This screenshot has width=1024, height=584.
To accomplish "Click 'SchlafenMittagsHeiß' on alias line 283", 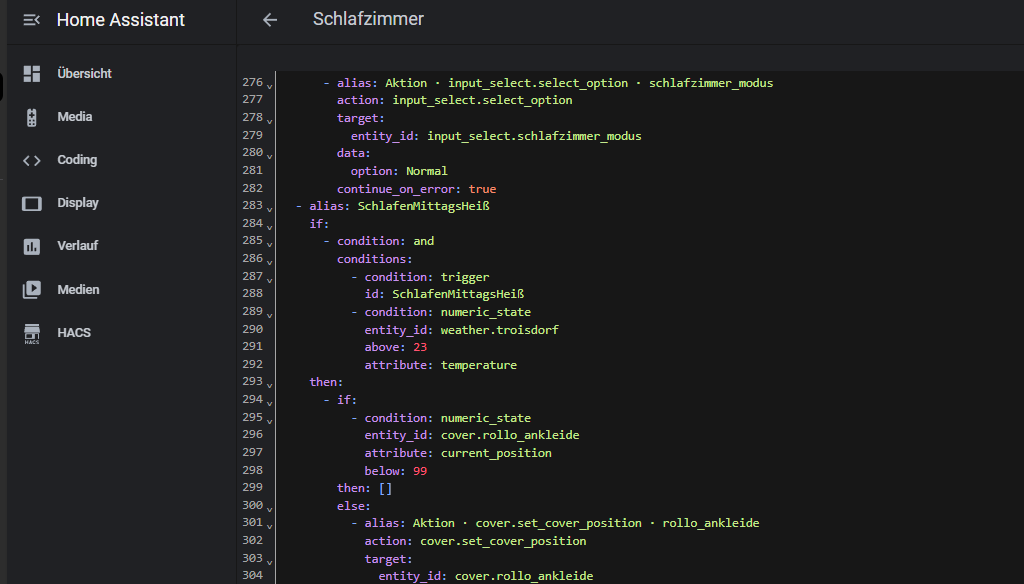I will click(x=423, y=206).
